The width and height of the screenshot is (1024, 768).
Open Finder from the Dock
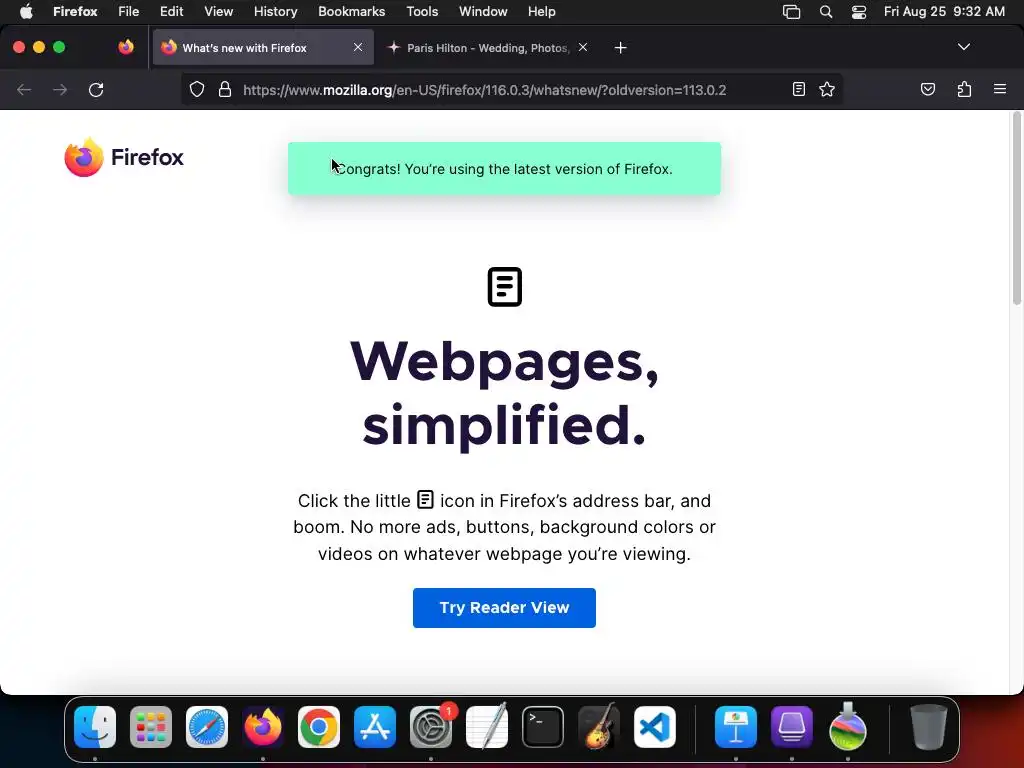point(95,727)
